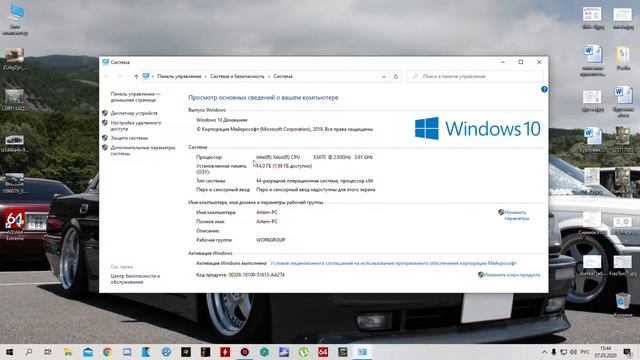Image resolution: width=640 pixels, height=360 pixels.
Task: Expand the address bar history dropdown
Action: click(384, 76)
